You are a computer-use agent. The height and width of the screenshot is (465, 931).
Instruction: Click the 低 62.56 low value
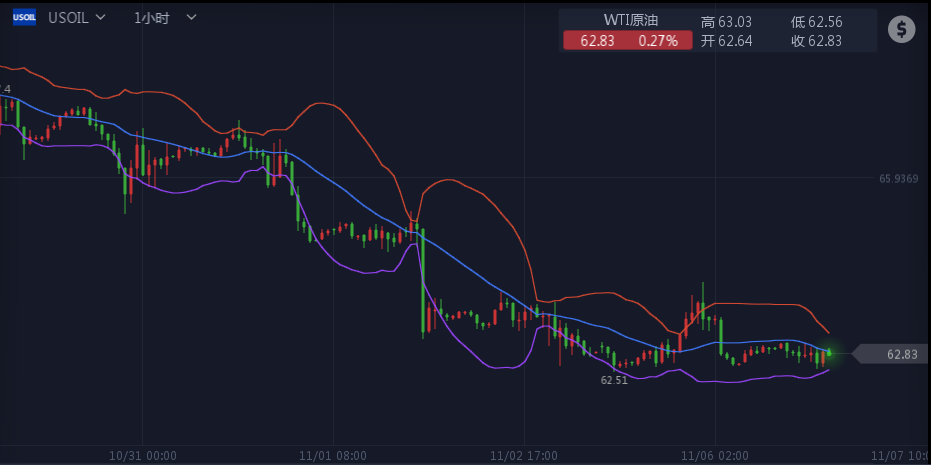(816, 22)
